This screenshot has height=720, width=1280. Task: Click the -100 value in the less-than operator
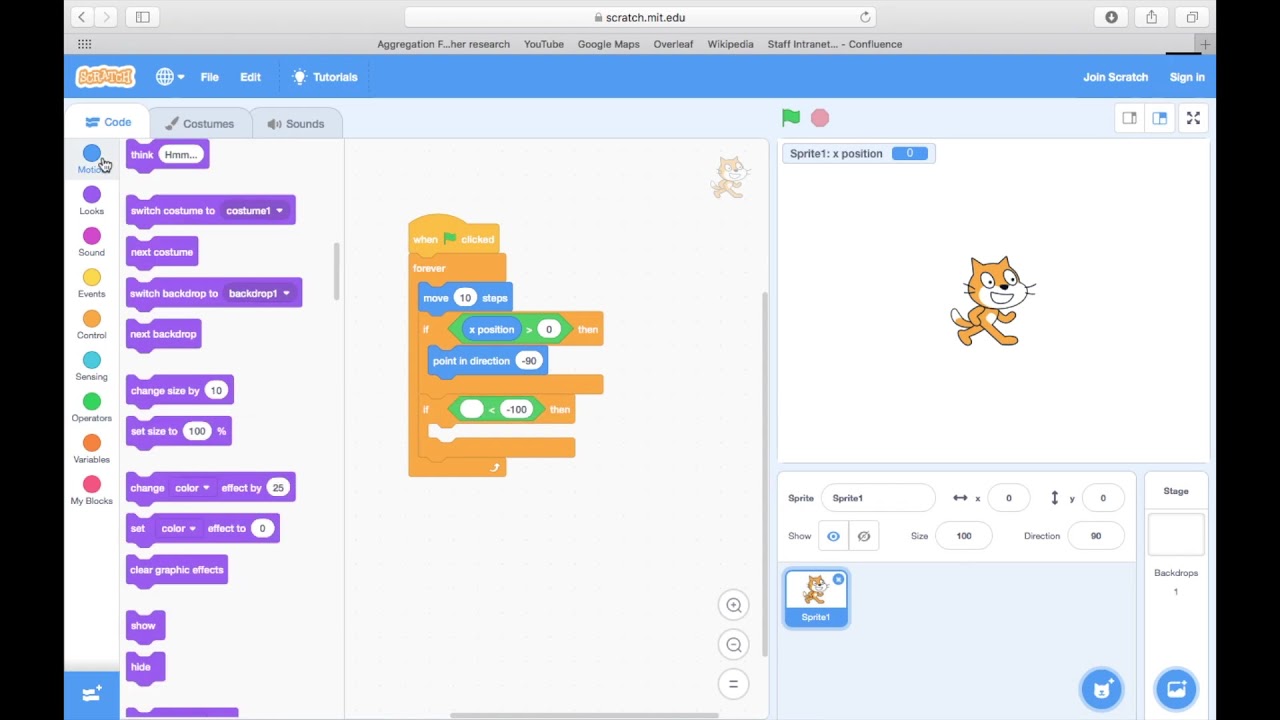[x=516, y=409]
